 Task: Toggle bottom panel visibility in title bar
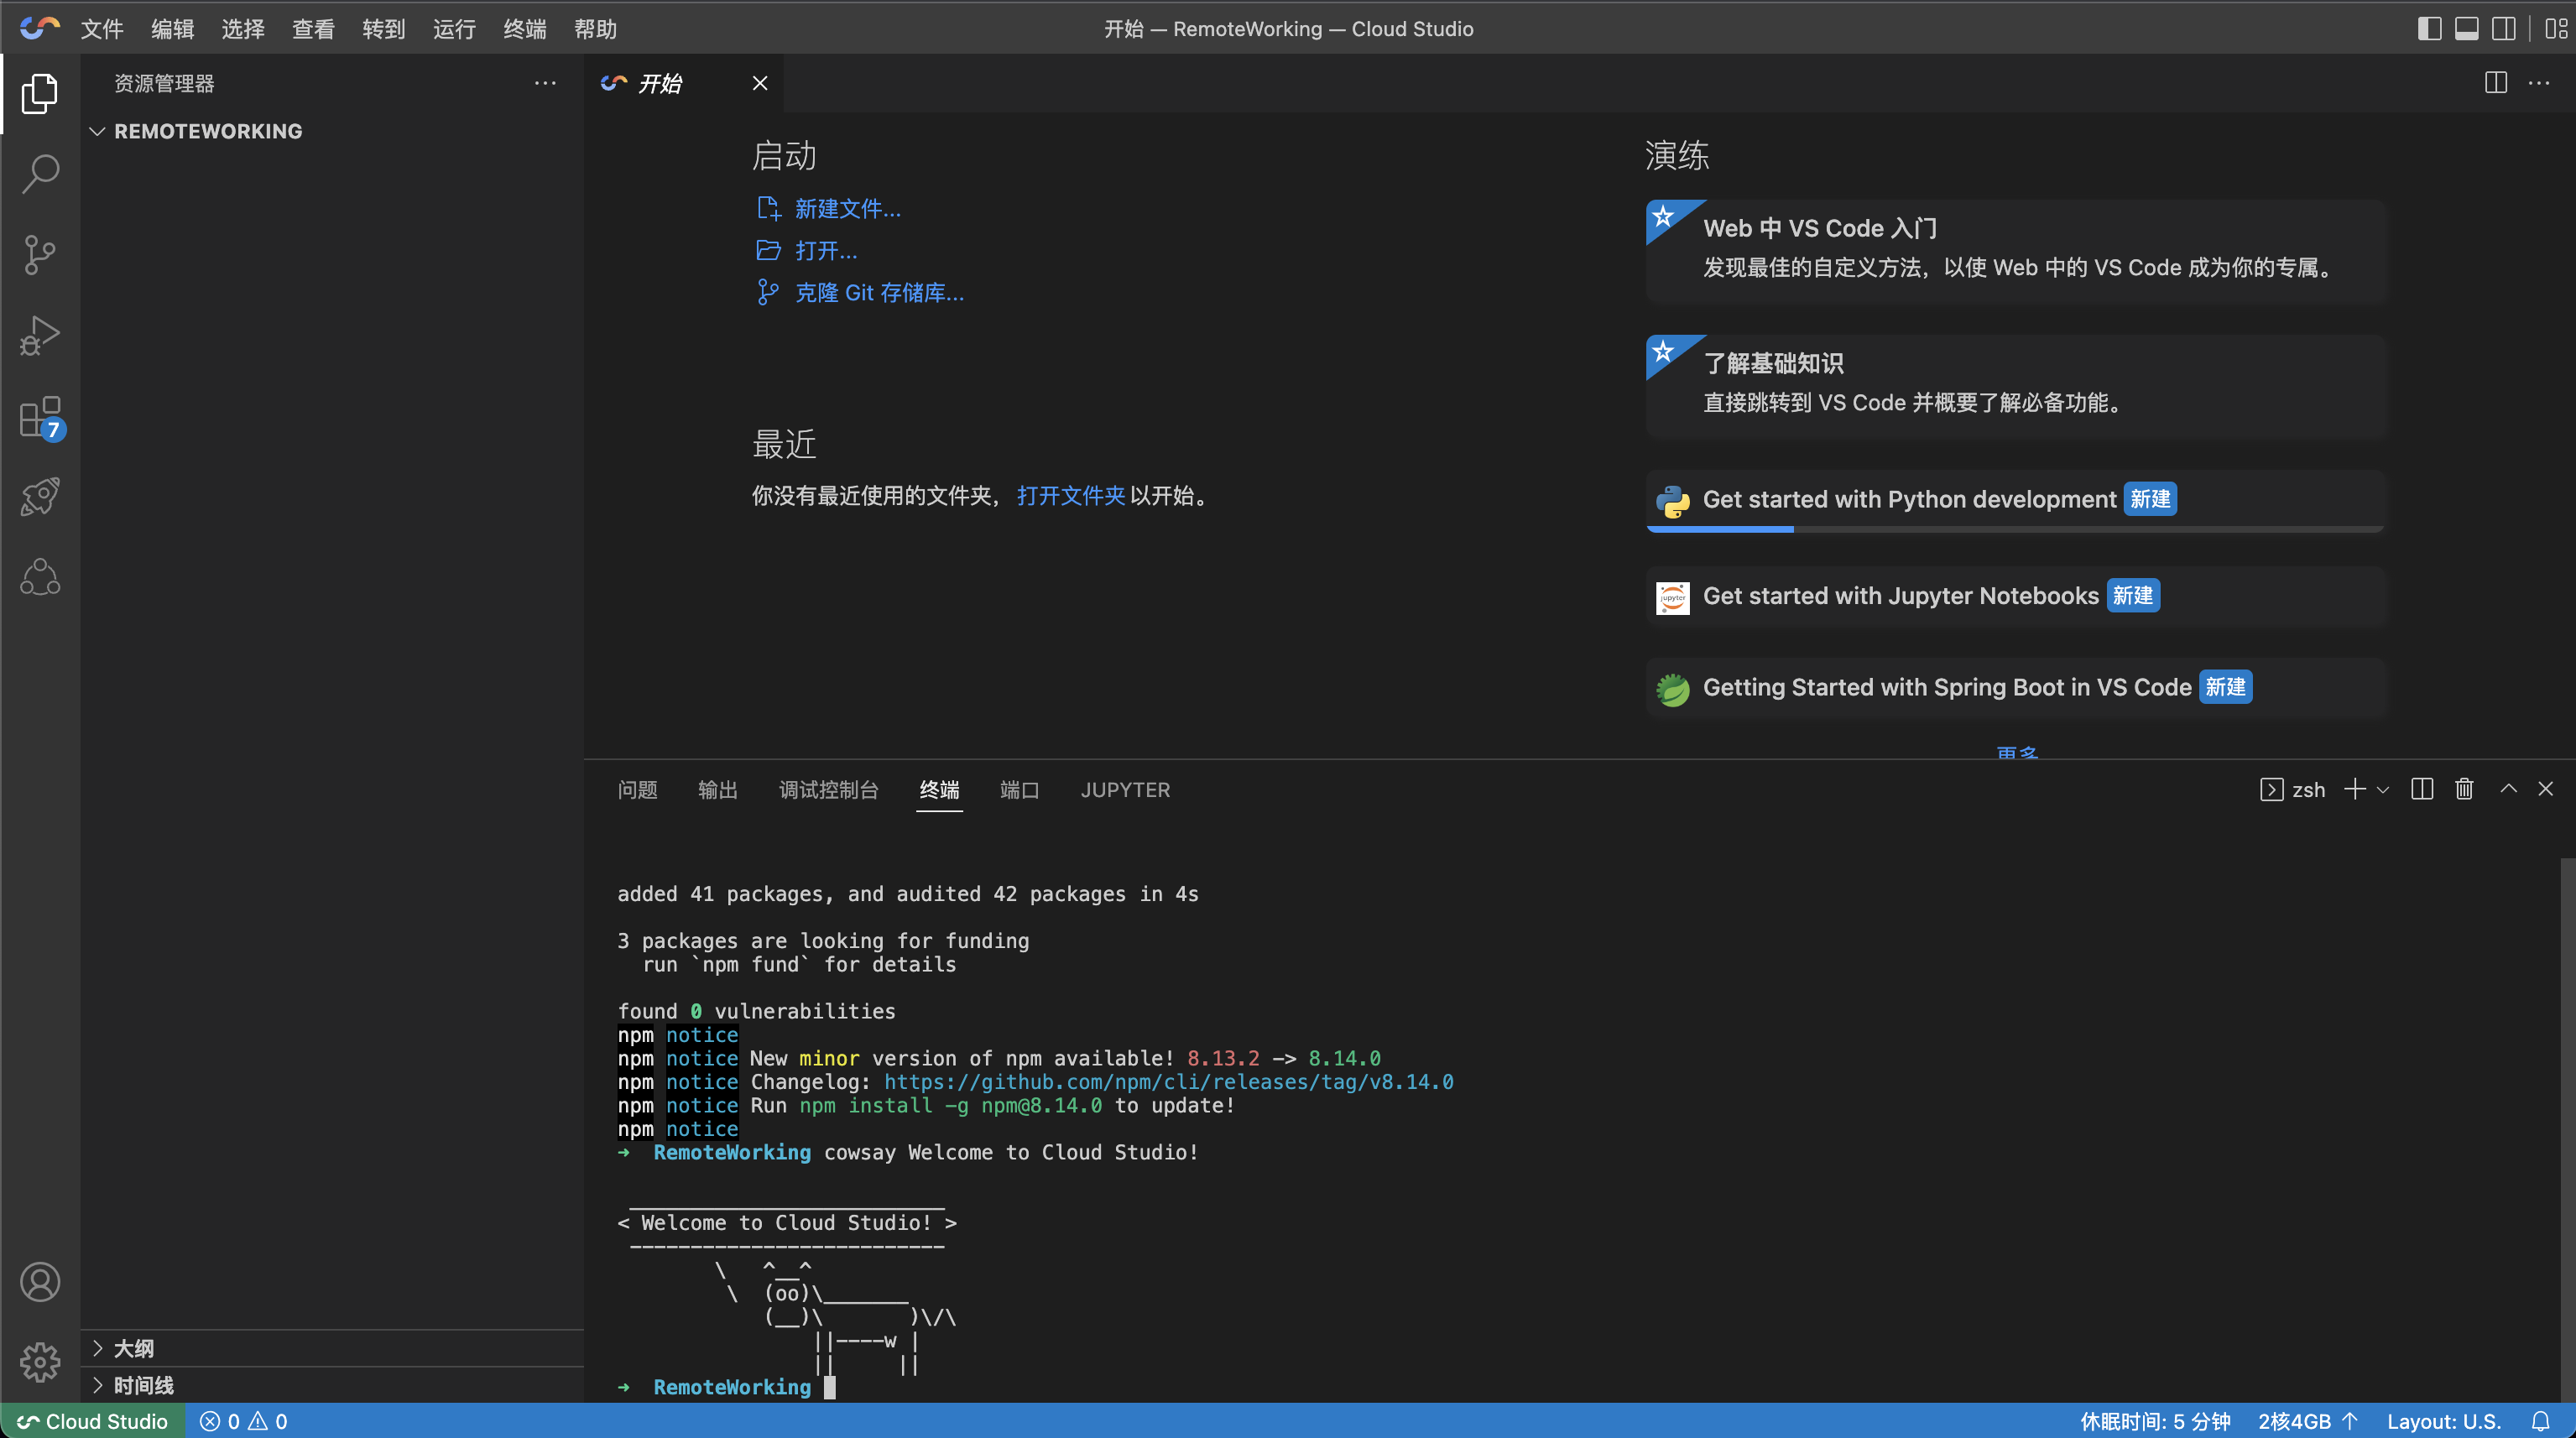2467,28
